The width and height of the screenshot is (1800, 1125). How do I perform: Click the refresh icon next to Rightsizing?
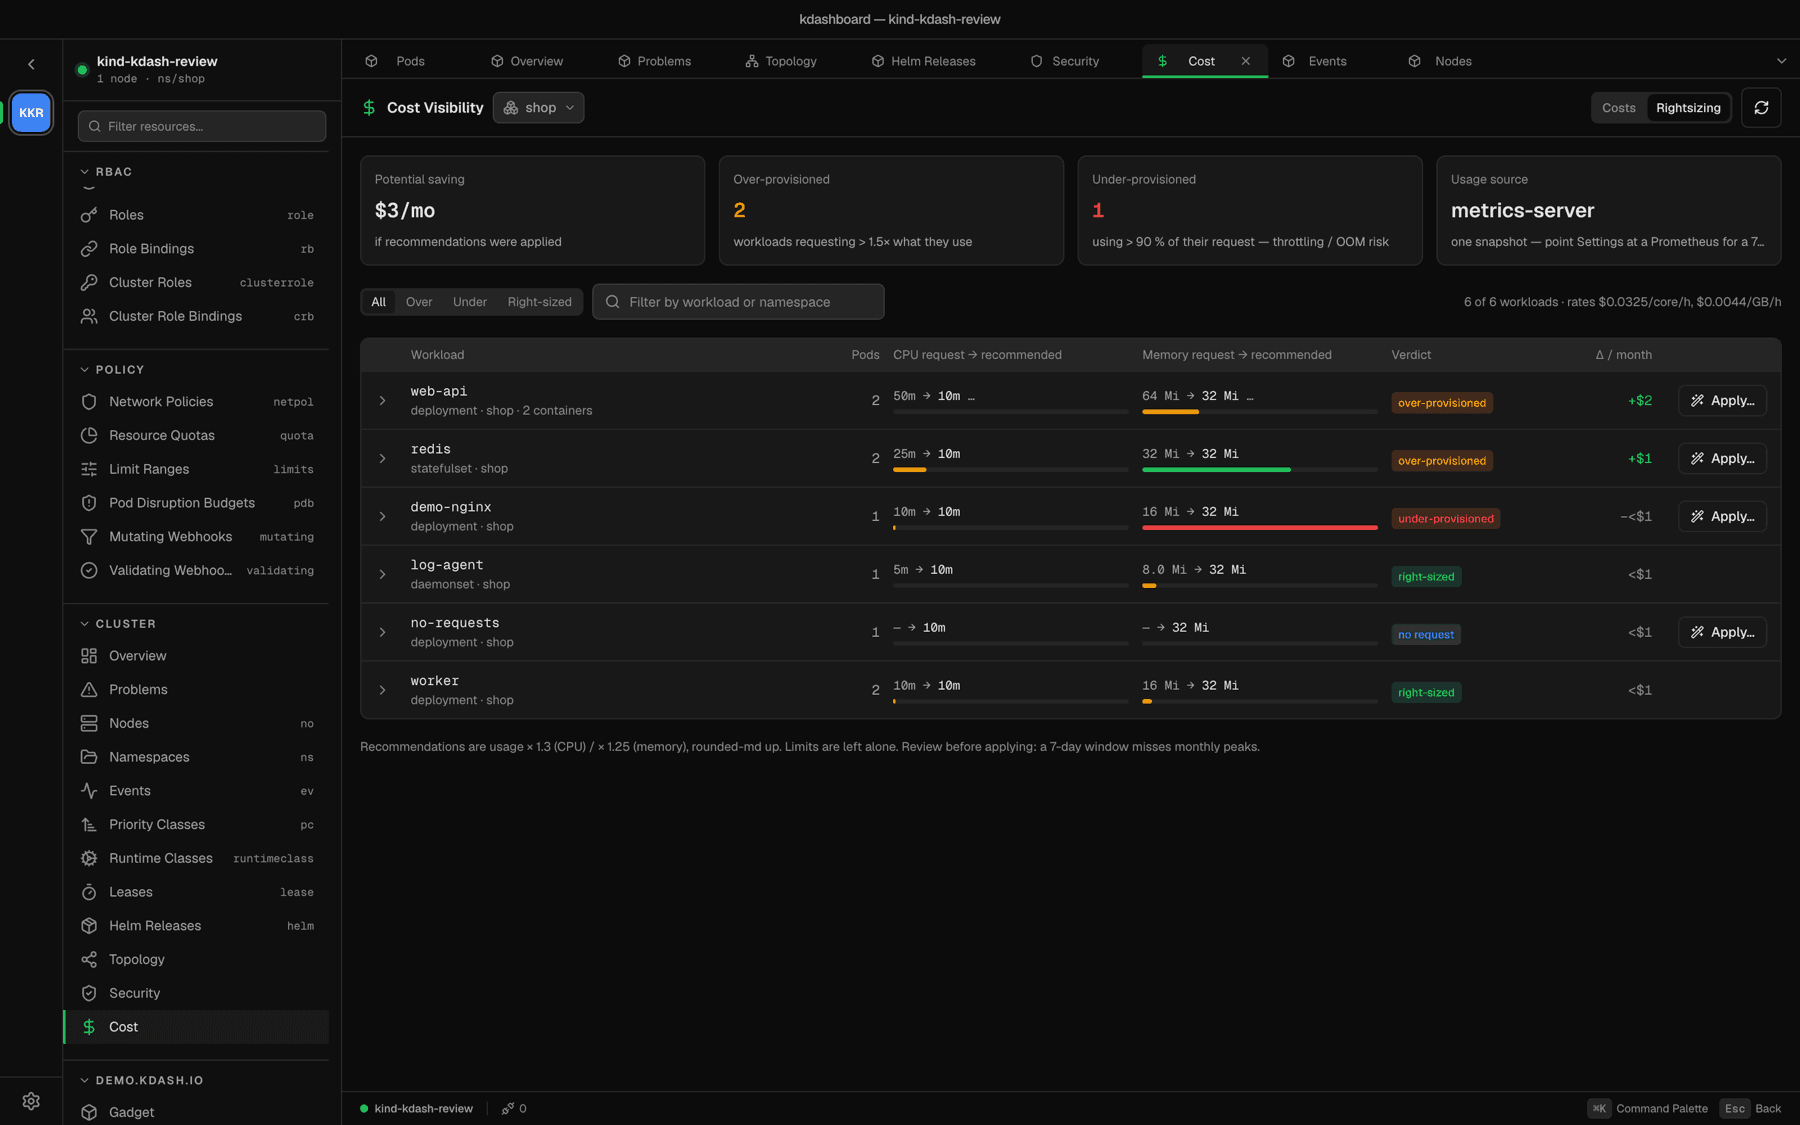pyautogui.click(x=1761, y=107)
